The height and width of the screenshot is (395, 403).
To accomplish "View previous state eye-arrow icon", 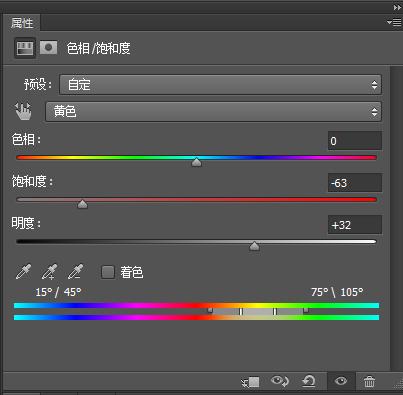I will tap(280, 381).
